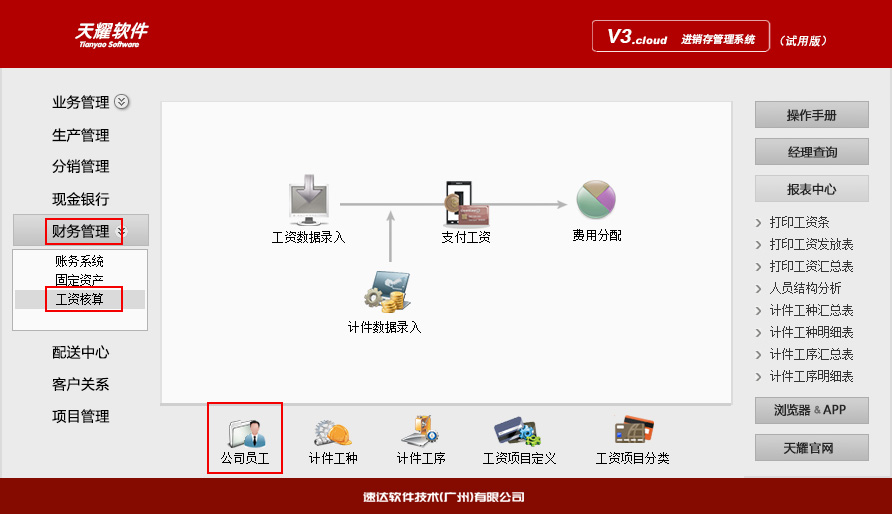Image resolution: width=892 pixels, height=514 pixels.
Task: Open the 打印工资条 report link
Action: [x=799, y=222]
